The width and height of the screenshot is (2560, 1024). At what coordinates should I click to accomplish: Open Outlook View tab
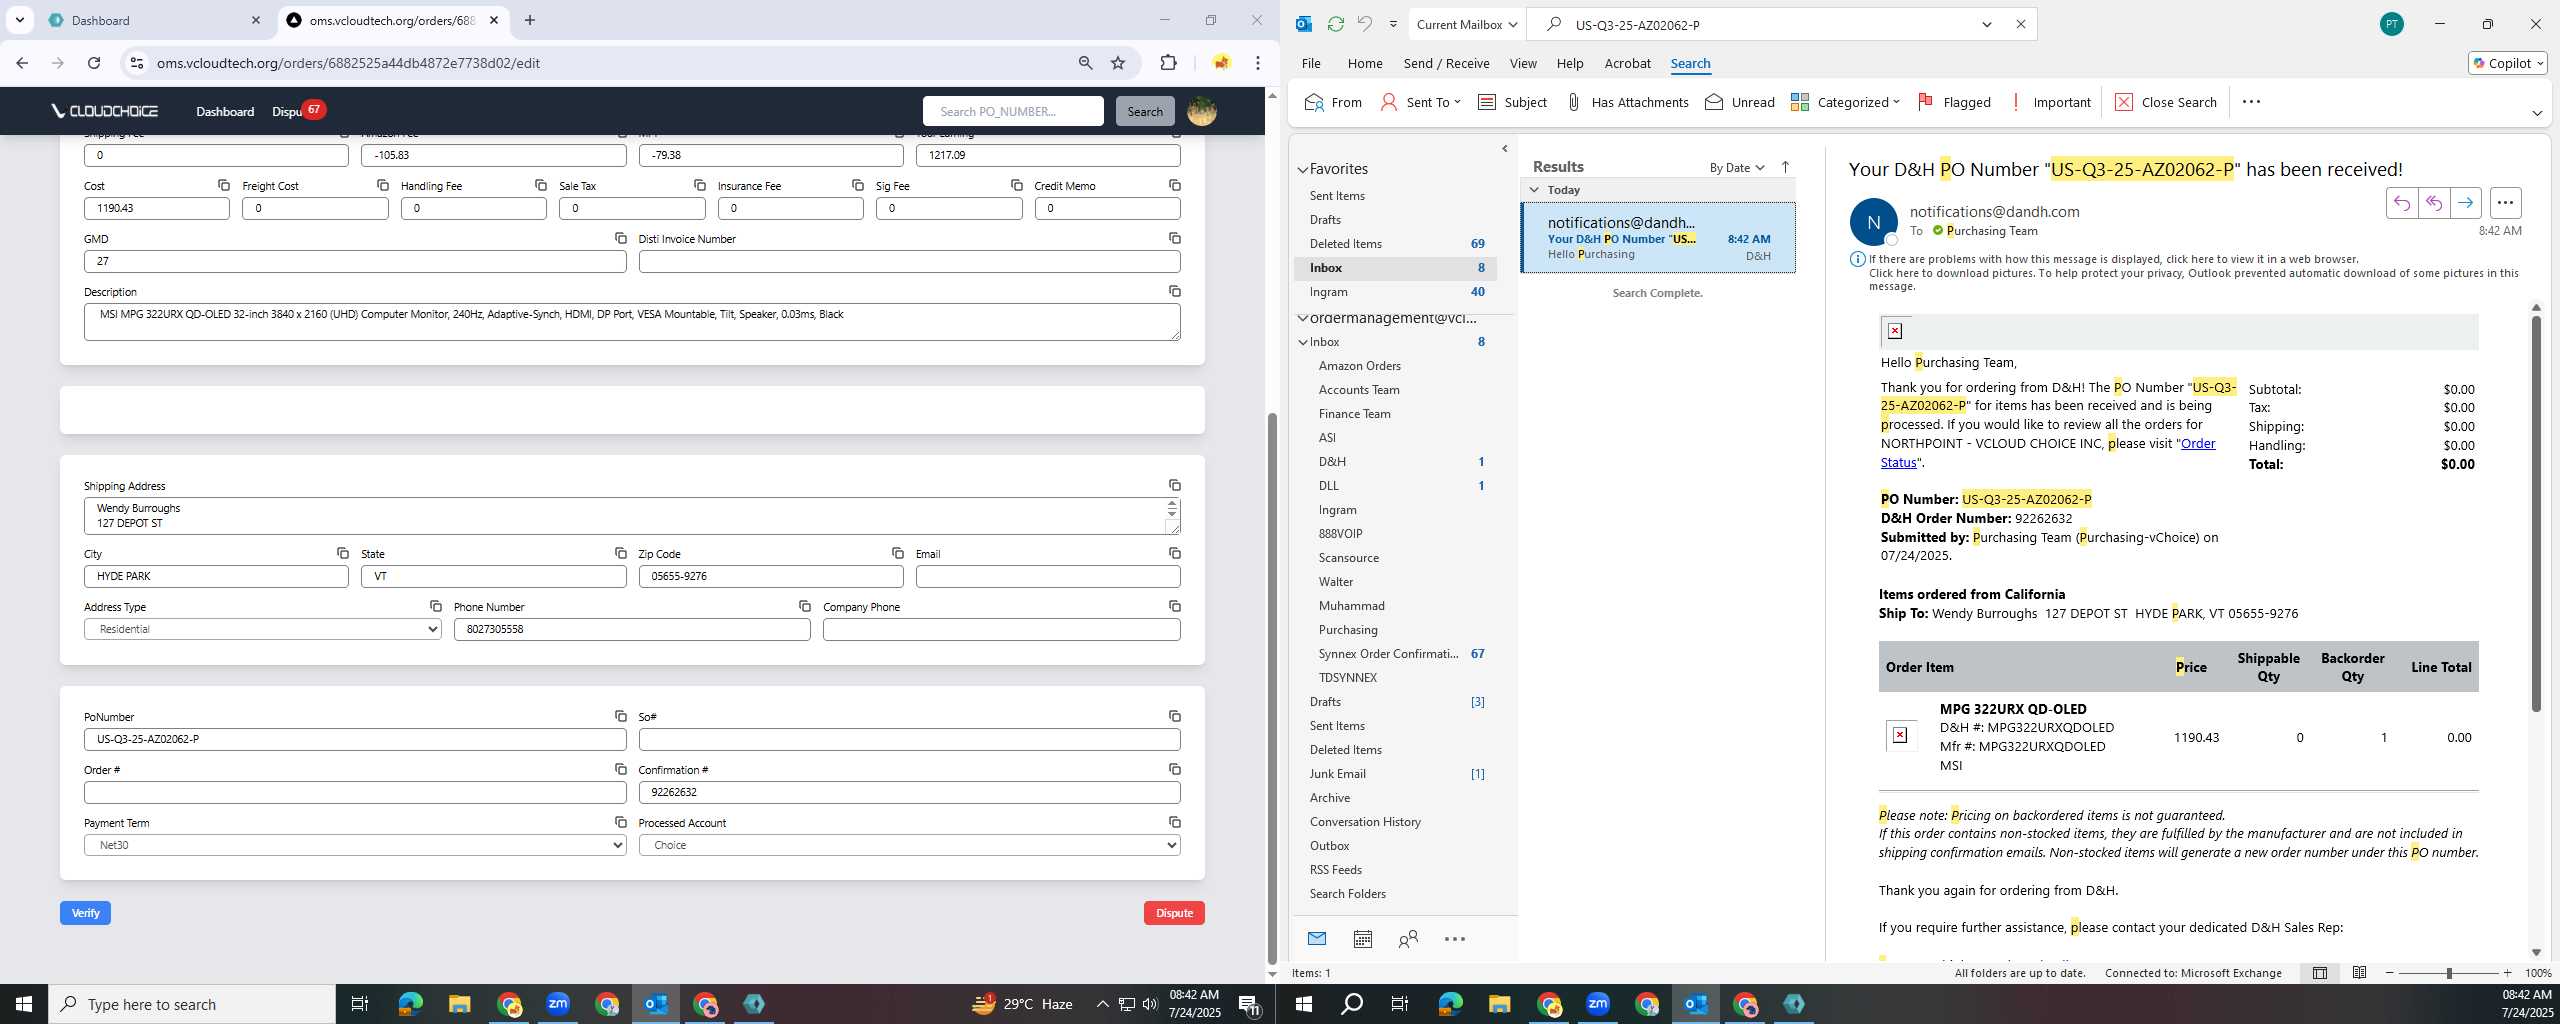click(x=1523, y=63)
